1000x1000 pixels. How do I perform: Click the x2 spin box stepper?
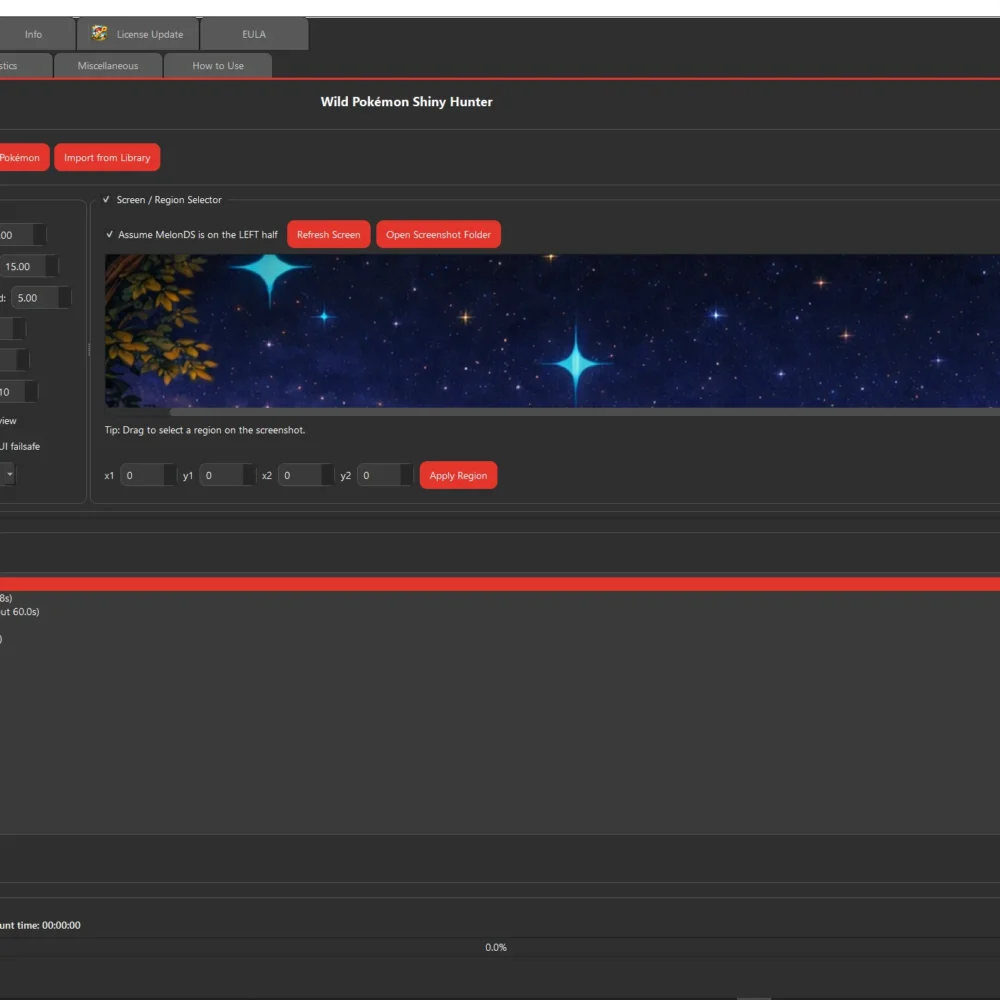point(327,475)
